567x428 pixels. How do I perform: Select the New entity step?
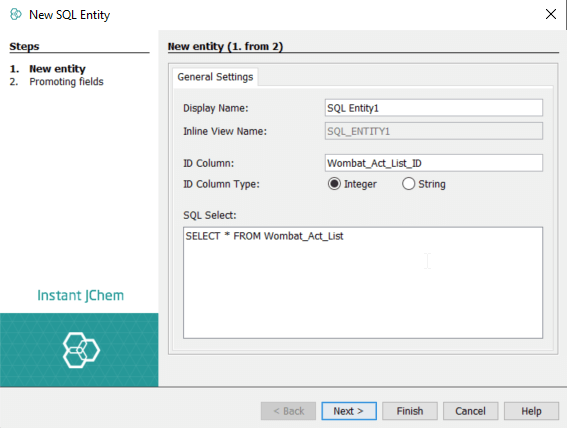[x=57, y=69]
